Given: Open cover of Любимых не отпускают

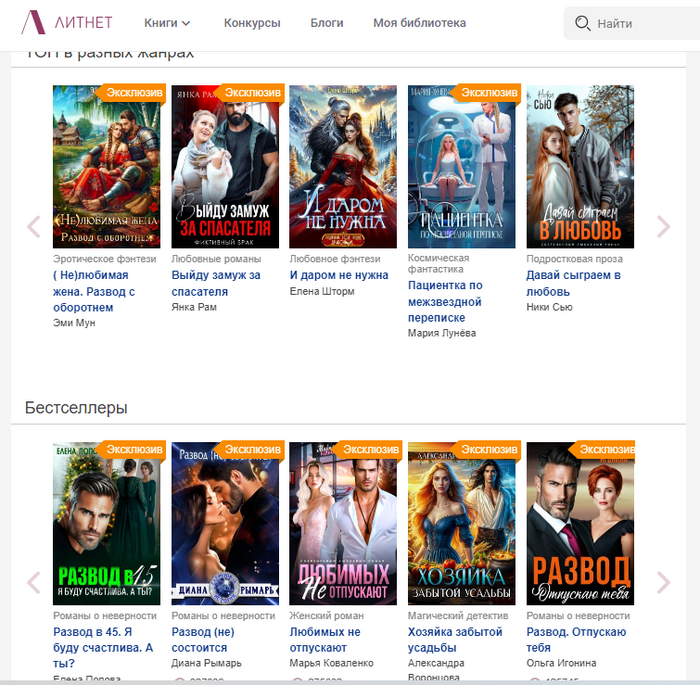Looking at the screenshot, I should coord(343,523).
